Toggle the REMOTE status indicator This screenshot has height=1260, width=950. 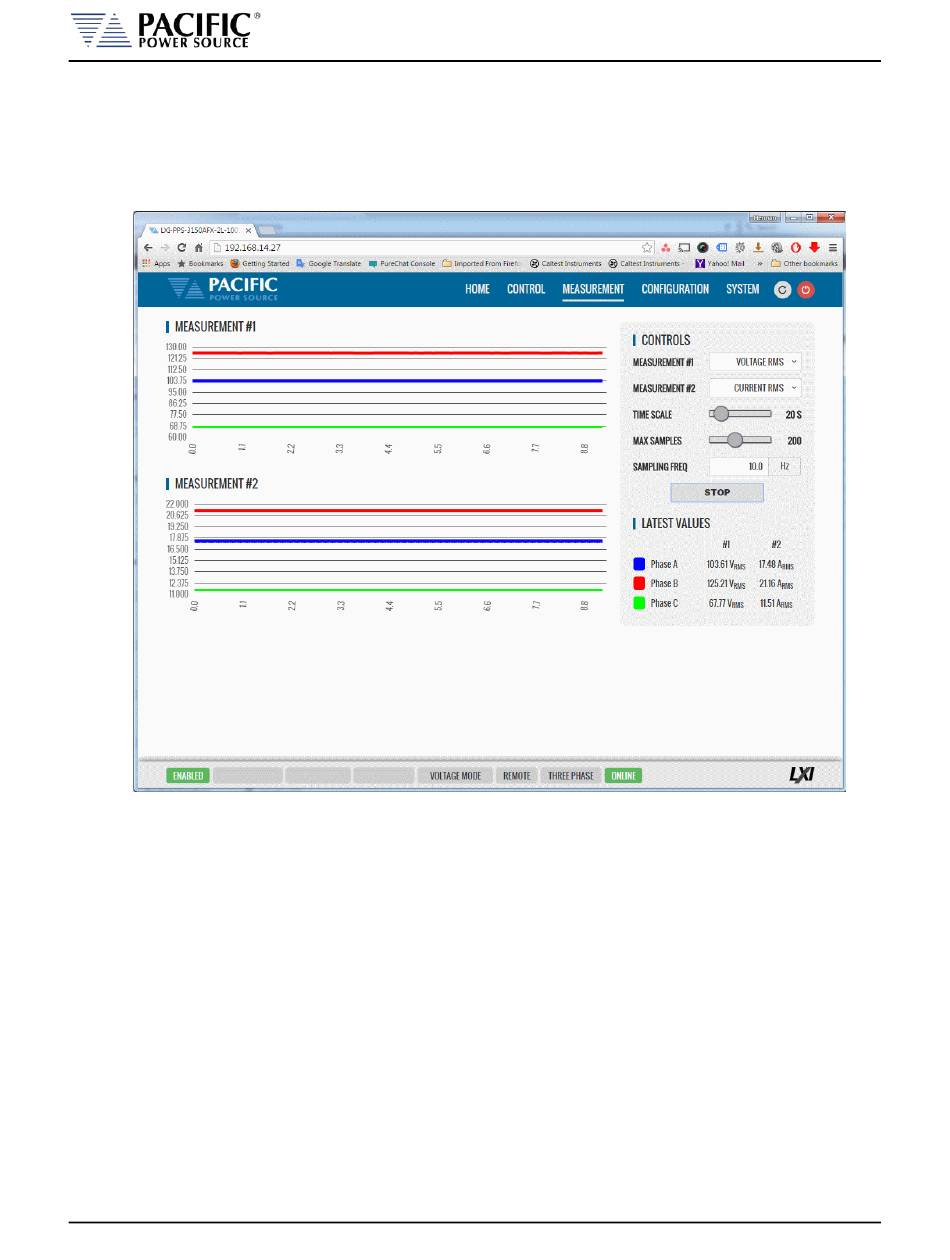coord(517,776)
